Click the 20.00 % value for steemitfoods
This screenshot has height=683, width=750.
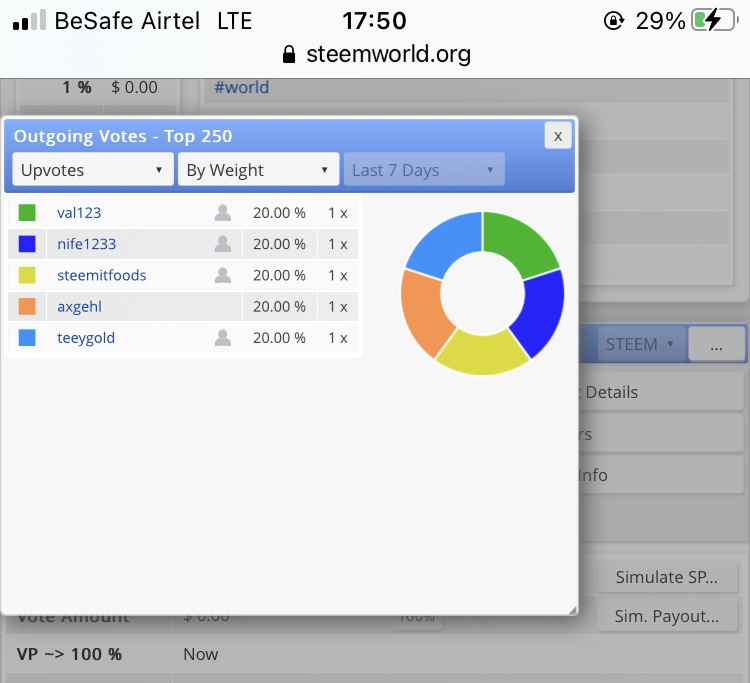tap(279, 275)
